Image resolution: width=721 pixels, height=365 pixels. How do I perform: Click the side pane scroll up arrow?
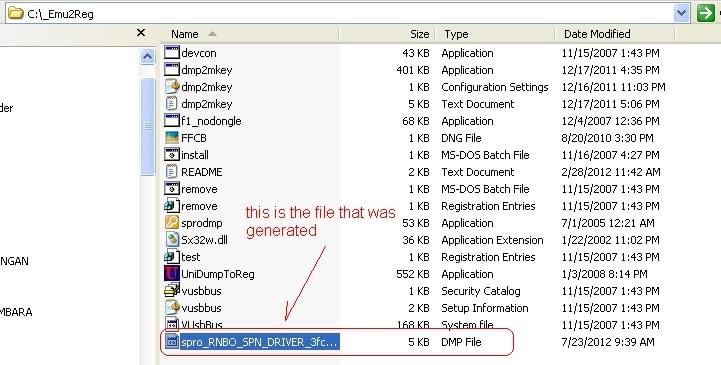click(x=147, y=57)
